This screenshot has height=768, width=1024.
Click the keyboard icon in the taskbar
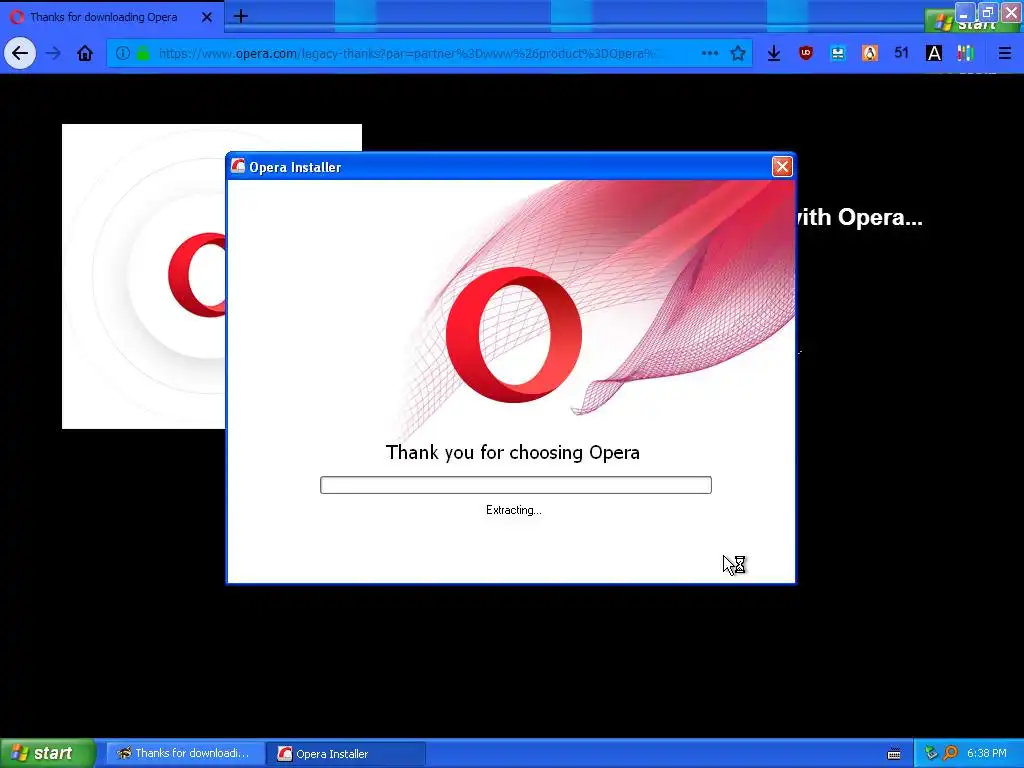894,754
